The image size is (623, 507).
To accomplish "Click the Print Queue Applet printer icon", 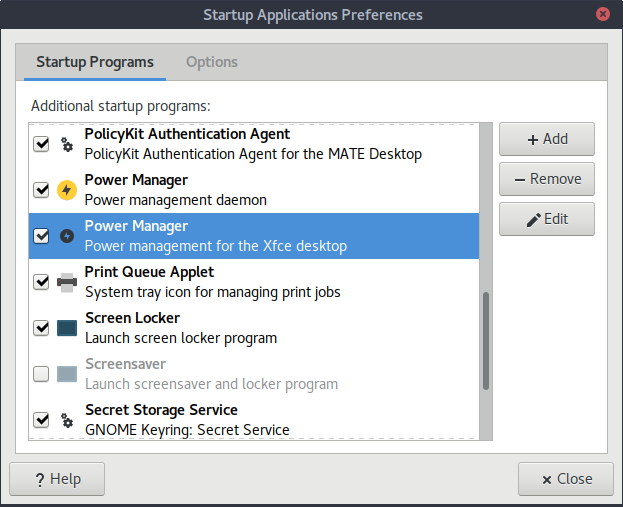I will 67,282.
